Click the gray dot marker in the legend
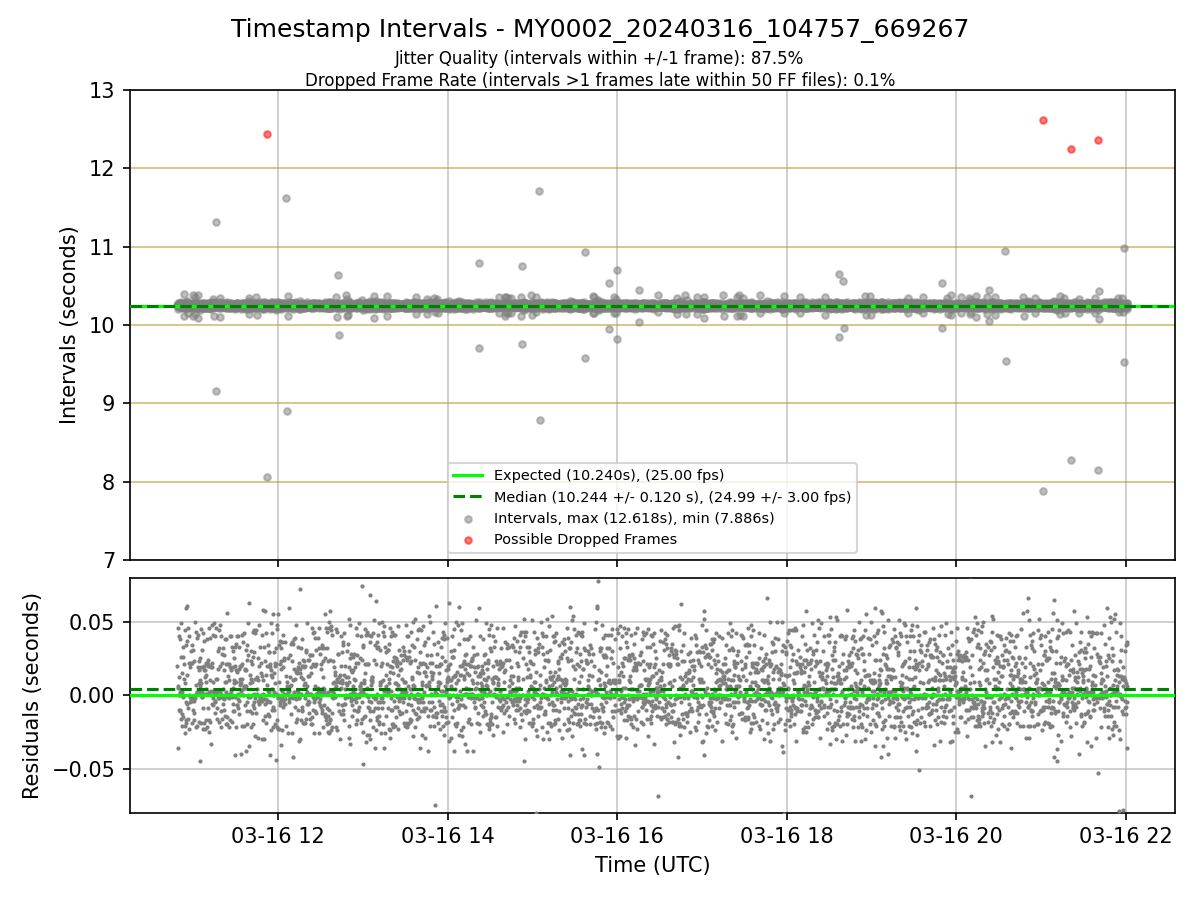Viewport: 1200px width, 900px height. pyautogui.click(x=468, y=518)
